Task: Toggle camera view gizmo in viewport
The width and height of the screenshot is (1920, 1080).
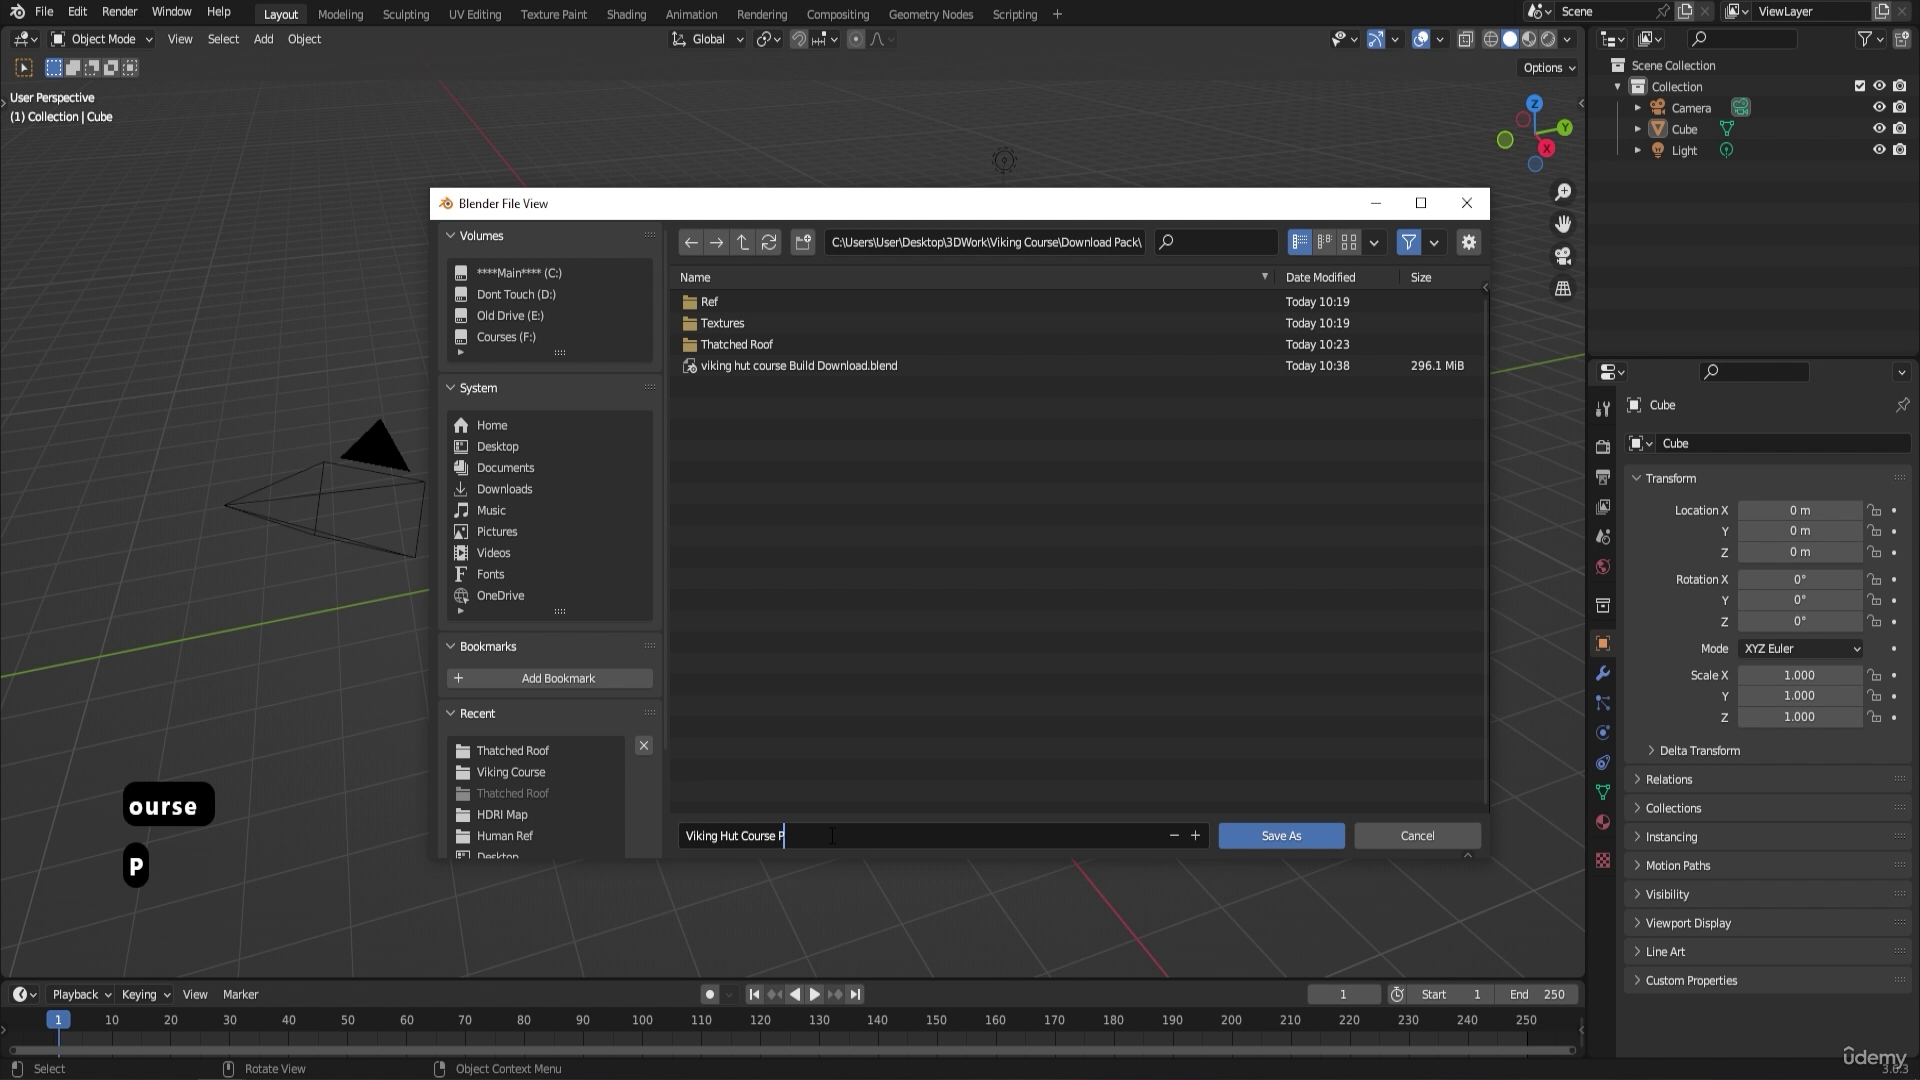Action: (1563, 256)
